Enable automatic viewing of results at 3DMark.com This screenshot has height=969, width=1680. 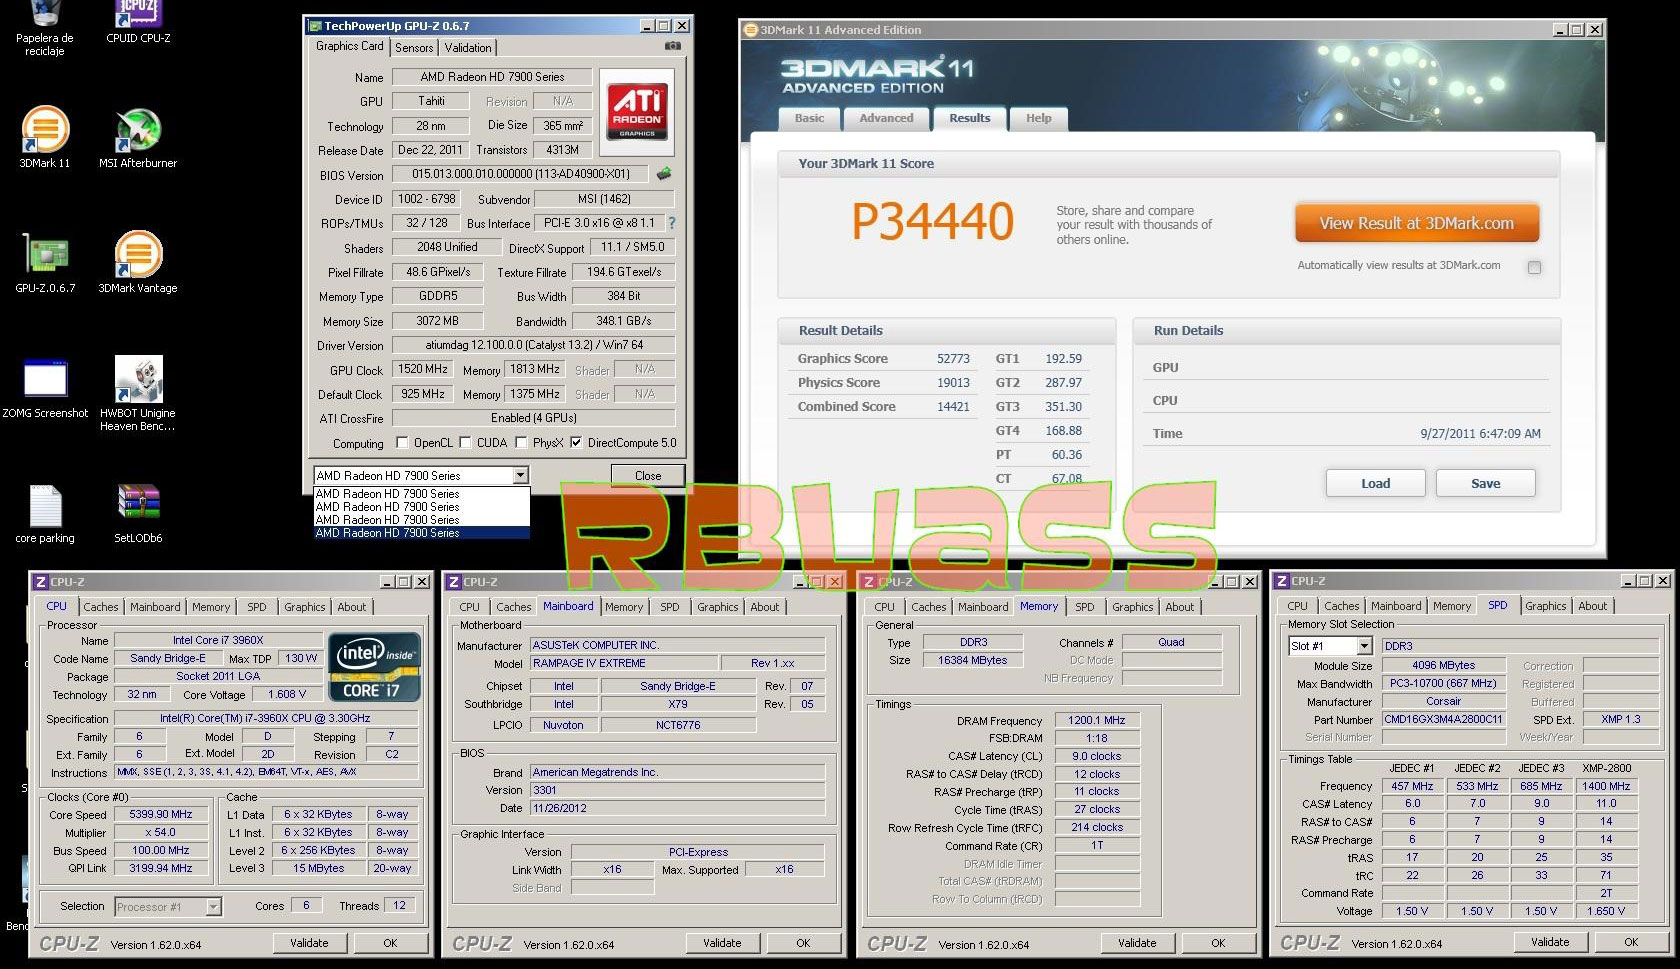point(1534,267)
